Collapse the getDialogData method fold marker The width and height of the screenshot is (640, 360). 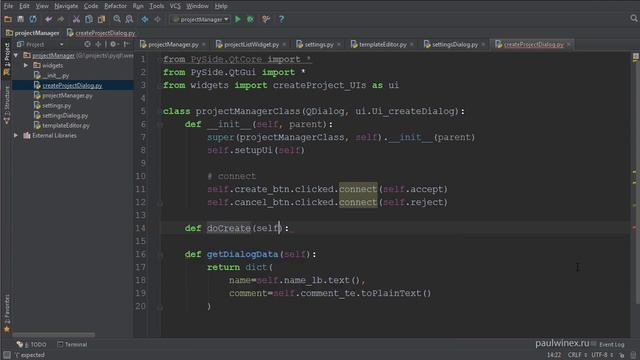tap(160, 254)
